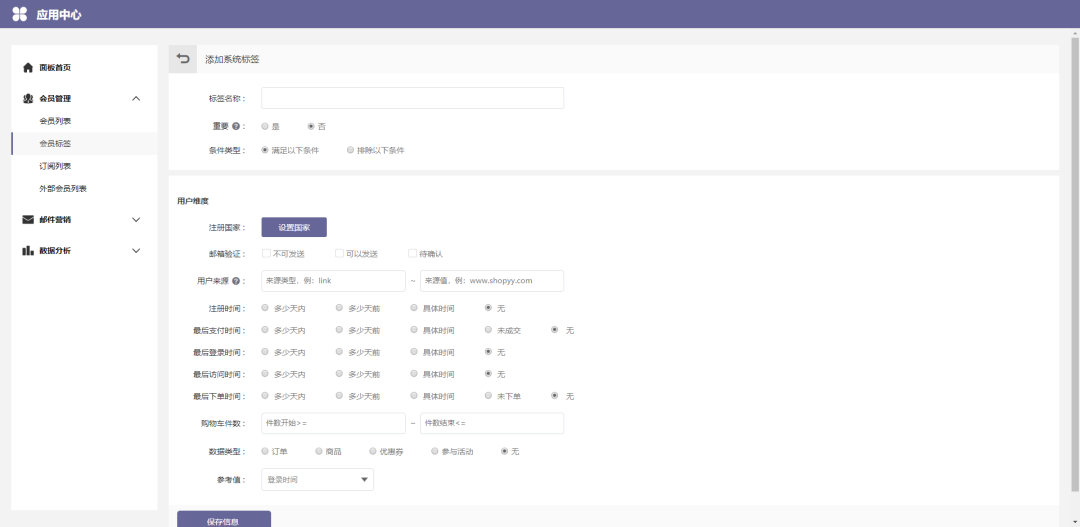
Task: Select 具体时间 for 最后登录时间
Action: (x=414, y=352)
